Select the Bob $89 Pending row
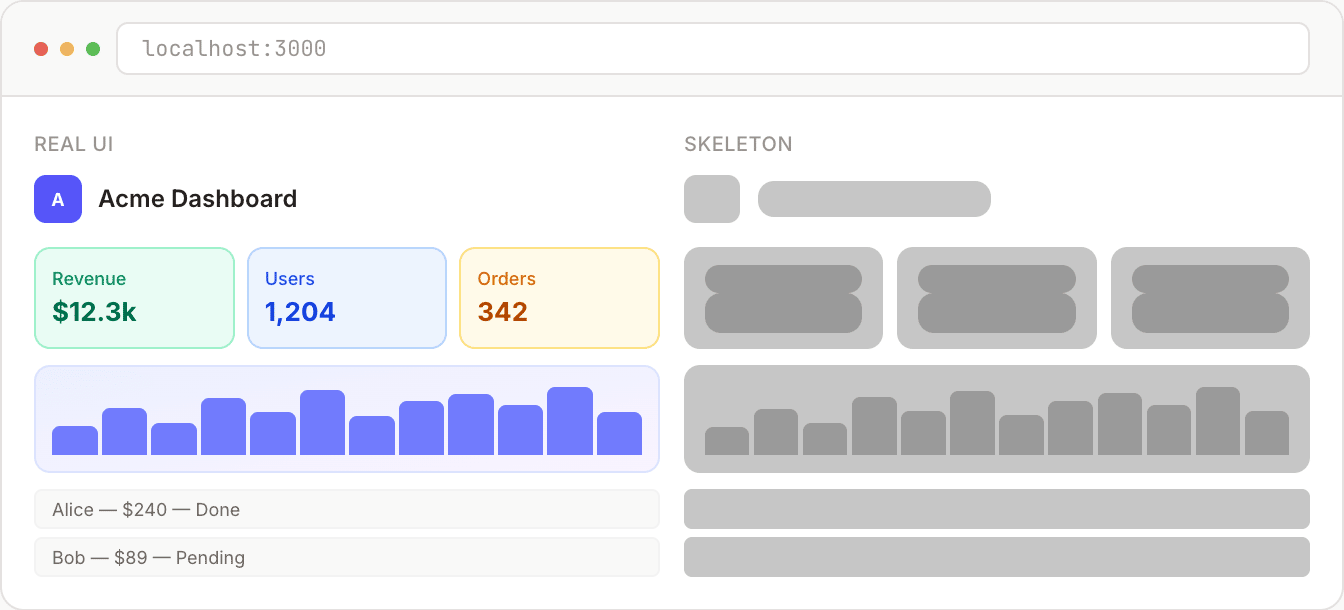 point(346,557)
